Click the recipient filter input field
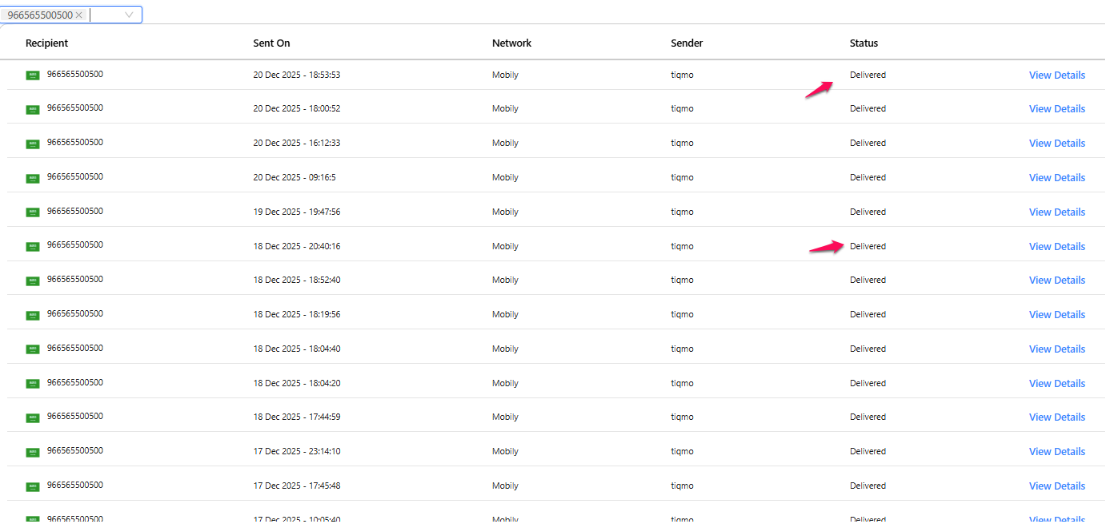Image resolution: width=1105 pixels, height=526 pixels. tap(104, 15)
